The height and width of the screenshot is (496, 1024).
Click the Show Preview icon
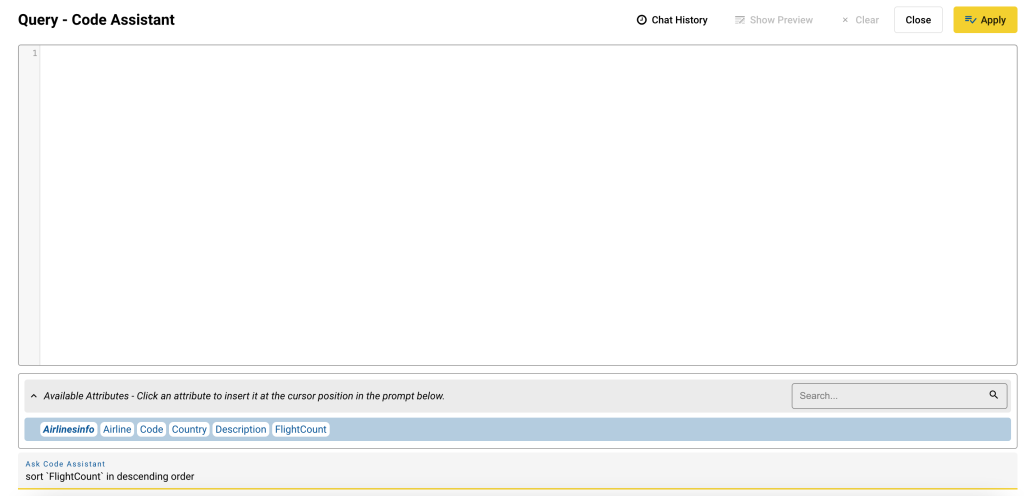740,20
